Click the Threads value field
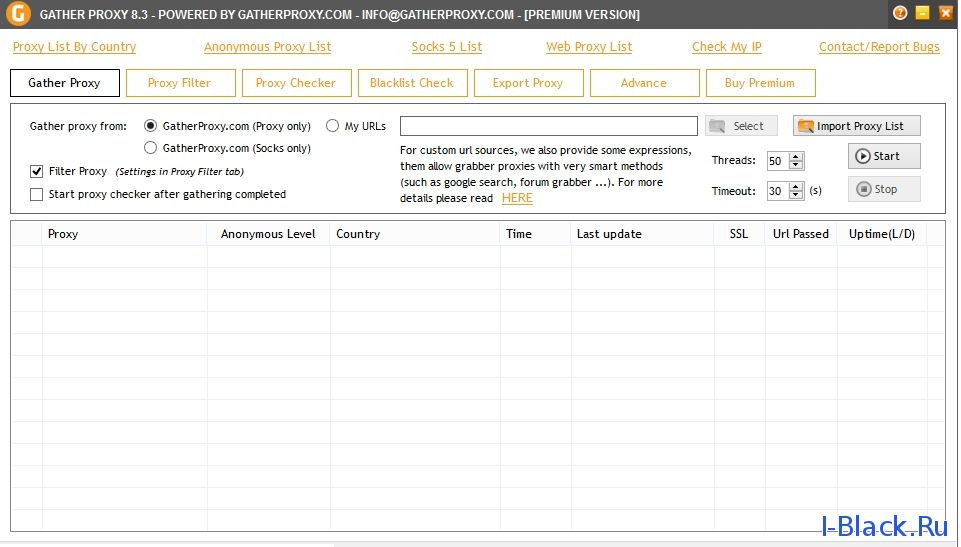Image resolution: width=961 pixels, height=547 pixels. coord(777,160)
